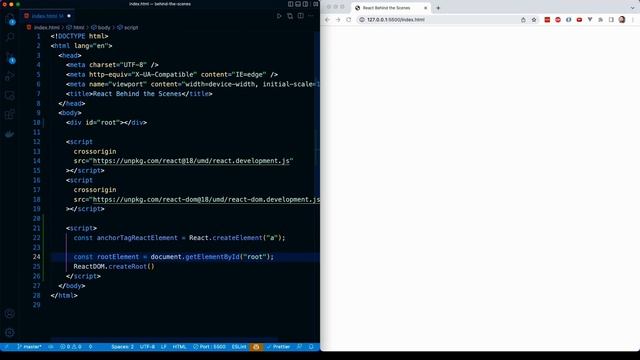Open the Explorer view in the activity bar

tap(10, 18)
